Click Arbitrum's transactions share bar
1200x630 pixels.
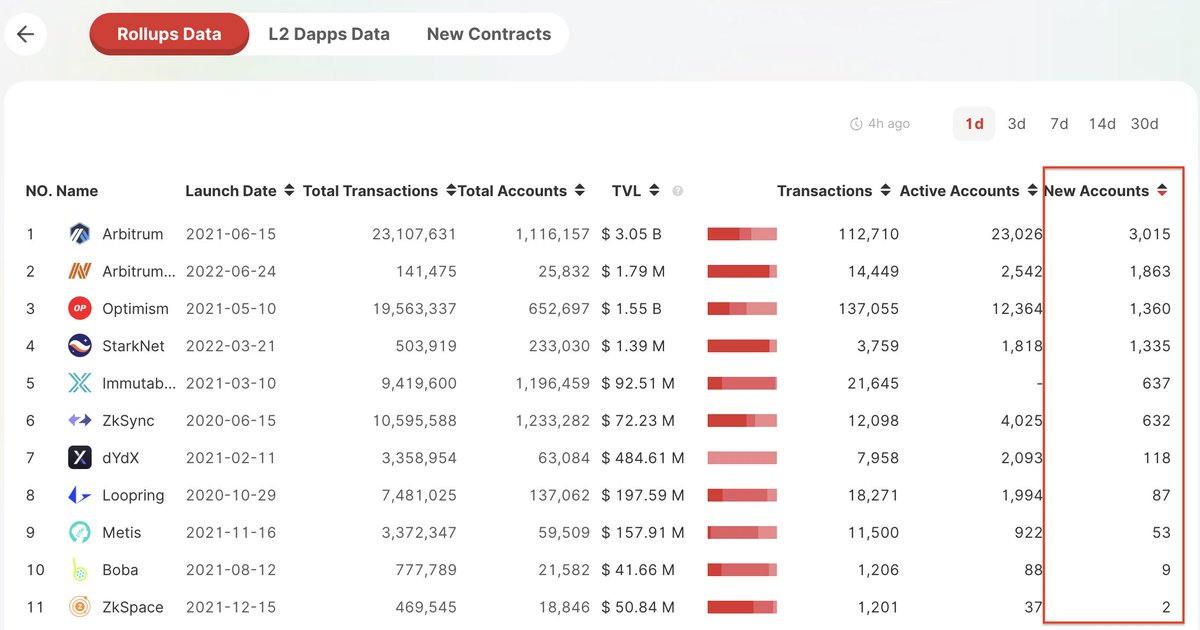click(x=742, y=234)
